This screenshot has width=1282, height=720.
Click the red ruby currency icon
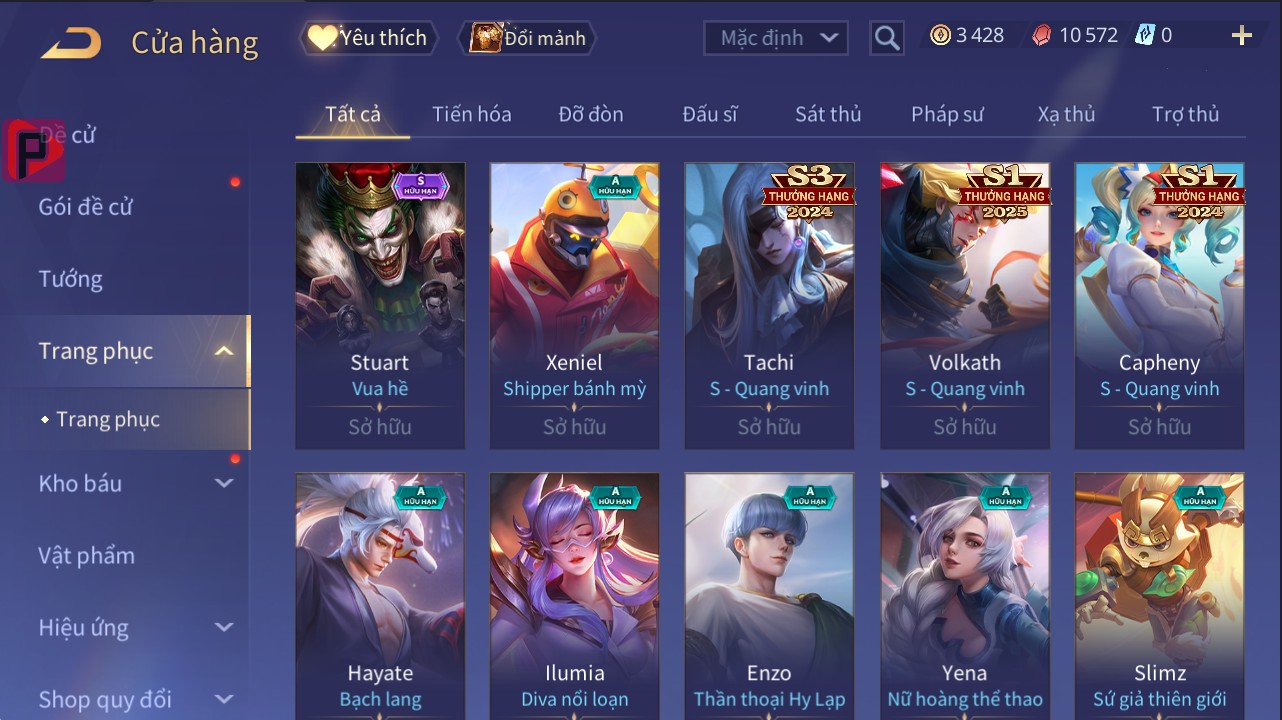1042,36
